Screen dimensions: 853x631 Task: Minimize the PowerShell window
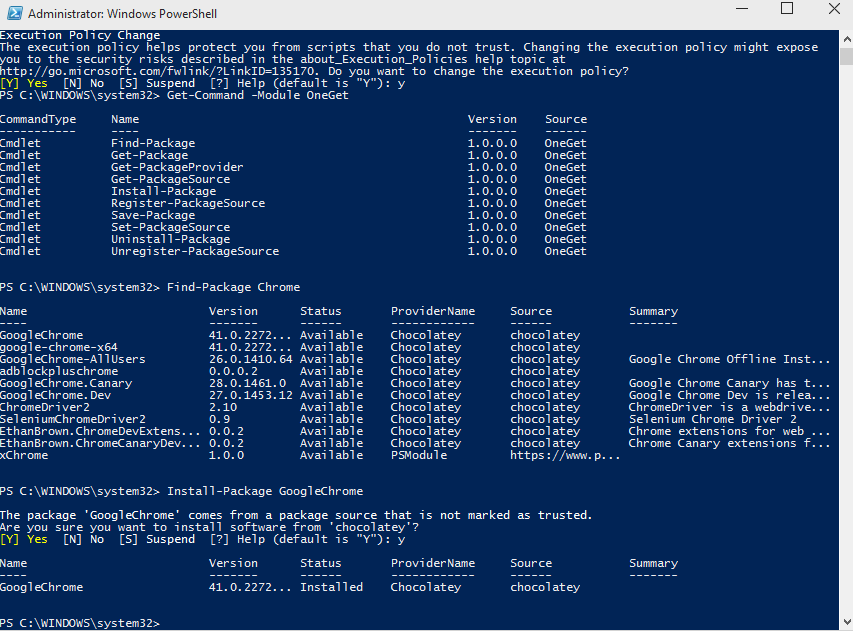coord(742,9)
